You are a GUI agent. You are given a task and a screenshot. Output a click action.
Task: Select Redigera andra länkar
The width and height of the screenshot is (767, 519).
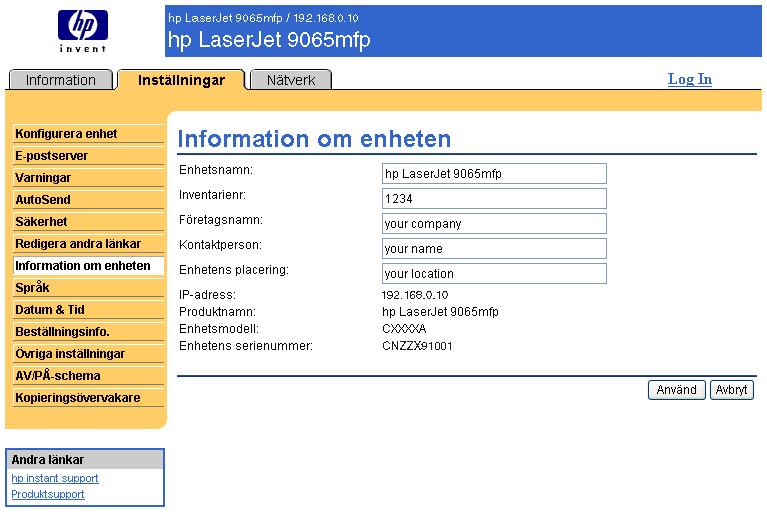89,244
